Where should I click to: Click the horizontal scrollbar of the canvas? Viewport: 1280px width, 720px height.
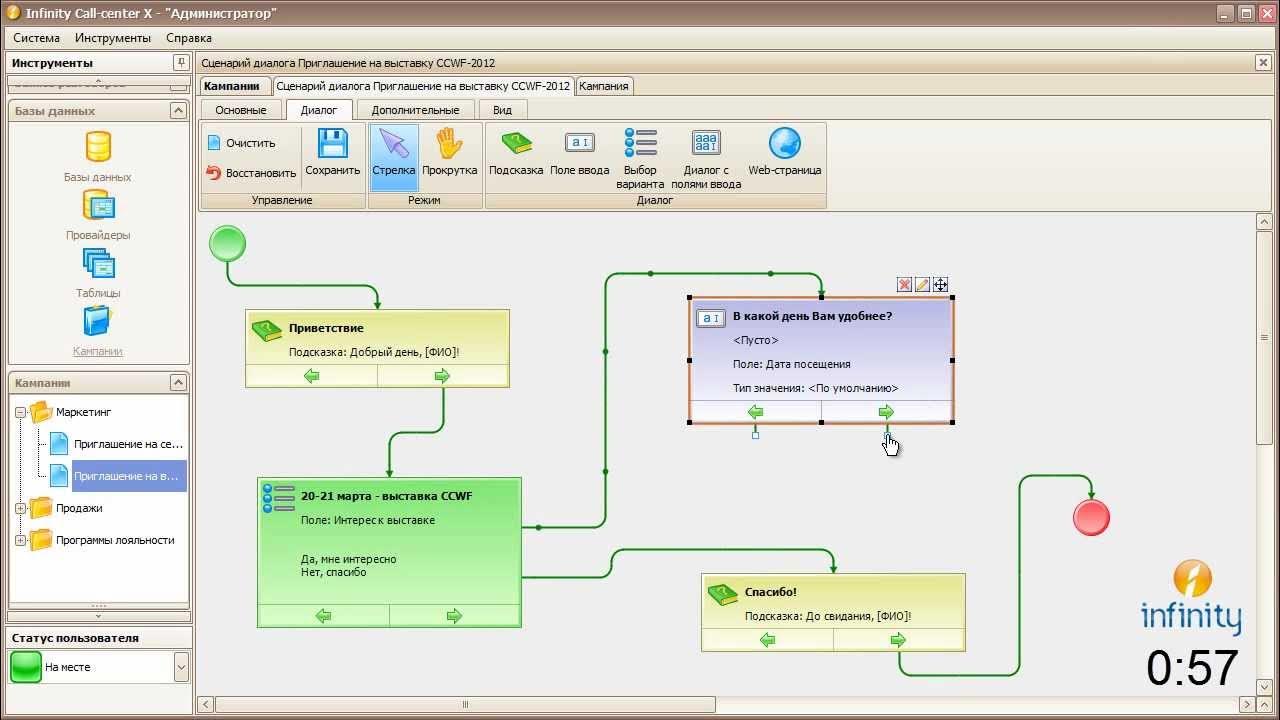click(x=465, y=704)
